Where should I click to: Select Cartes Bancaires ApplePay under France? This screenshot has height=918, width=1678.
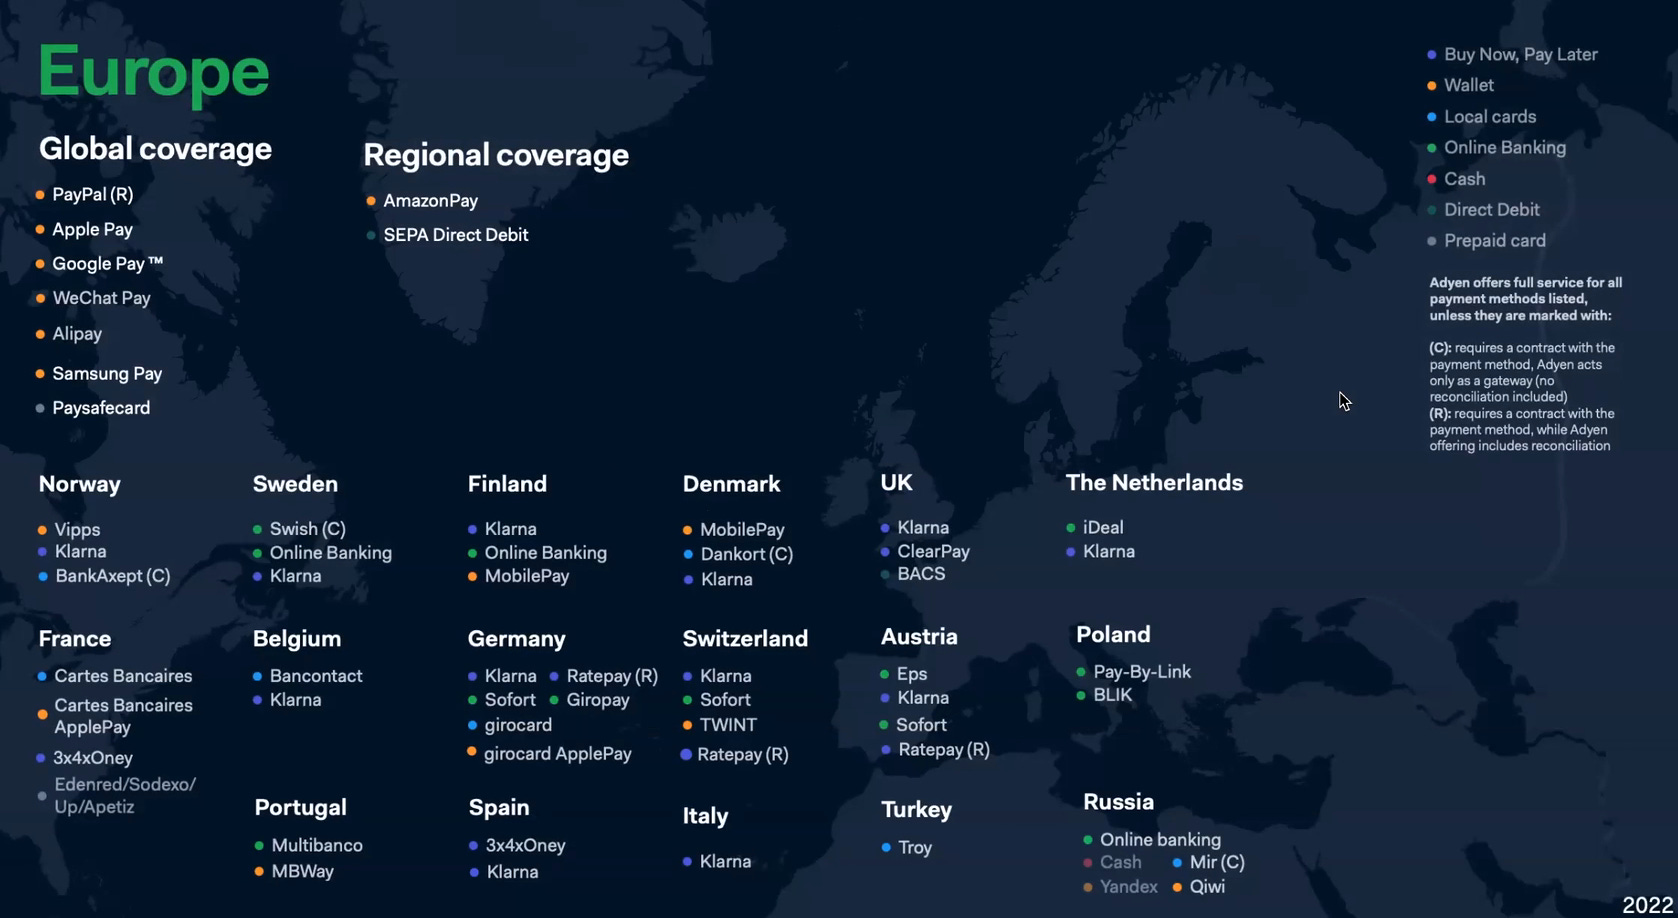tap(123, 716)
